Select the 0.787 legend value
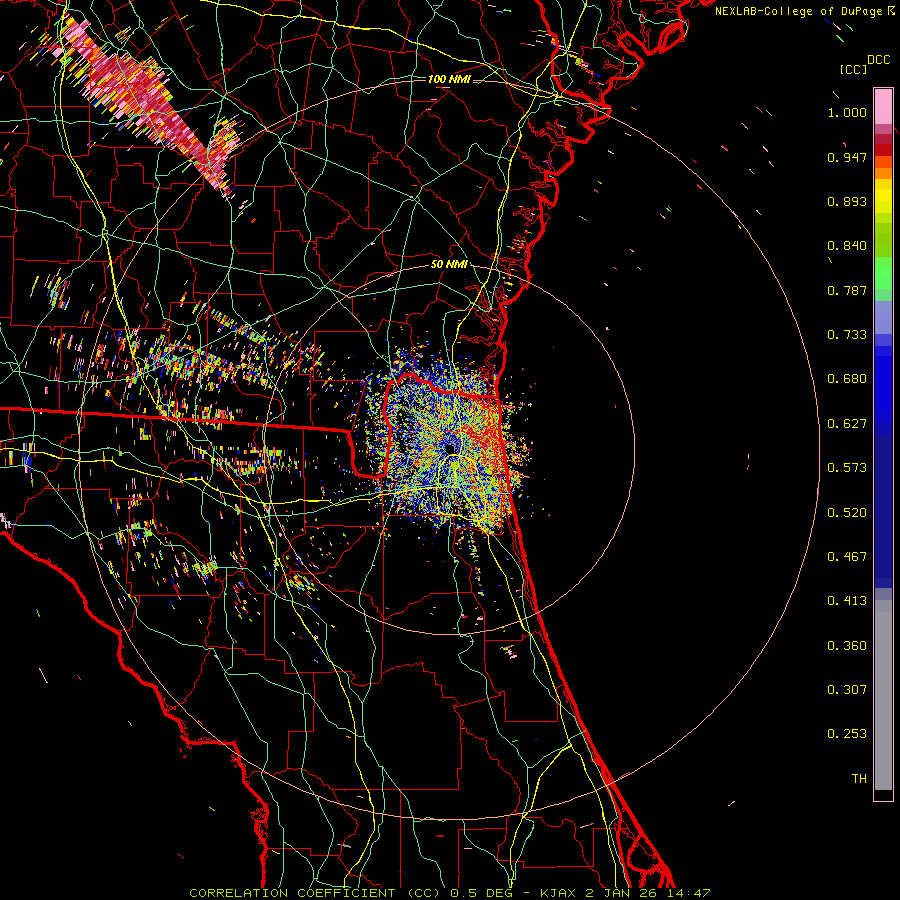 847,290
